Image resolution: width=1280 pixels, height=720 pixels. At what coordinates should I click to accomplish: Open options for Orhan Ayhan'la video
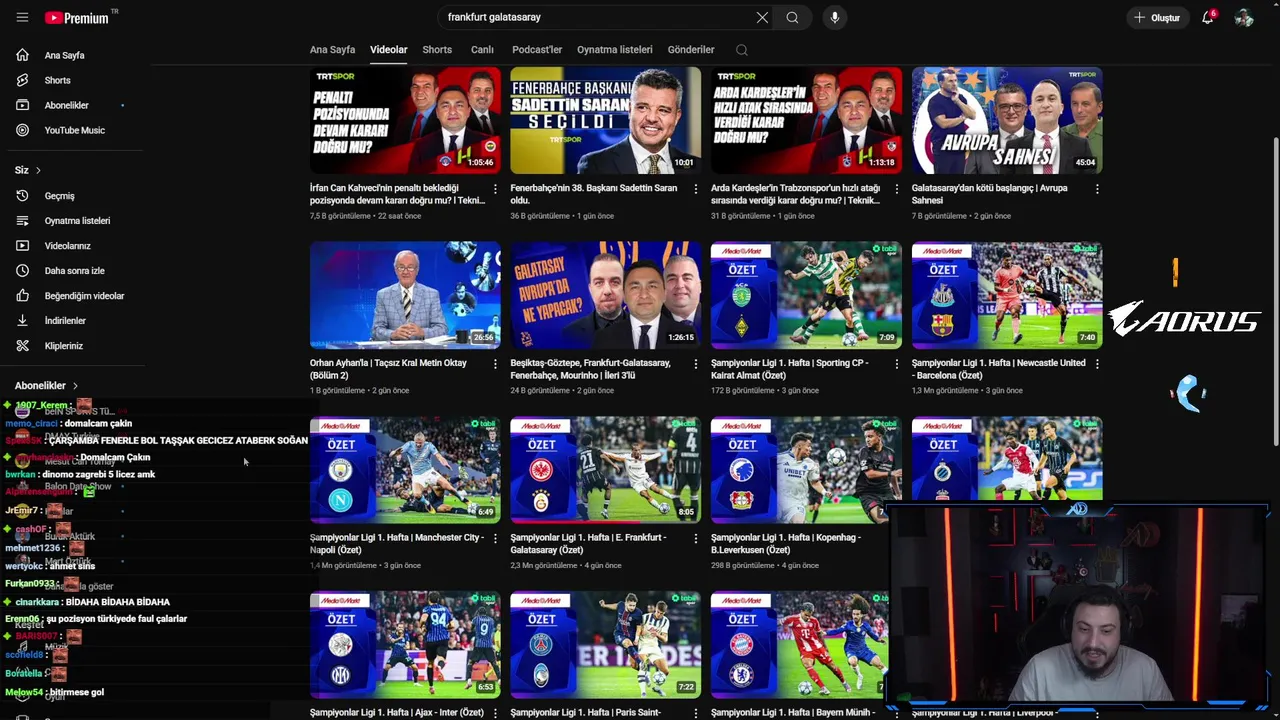point(495,364)
